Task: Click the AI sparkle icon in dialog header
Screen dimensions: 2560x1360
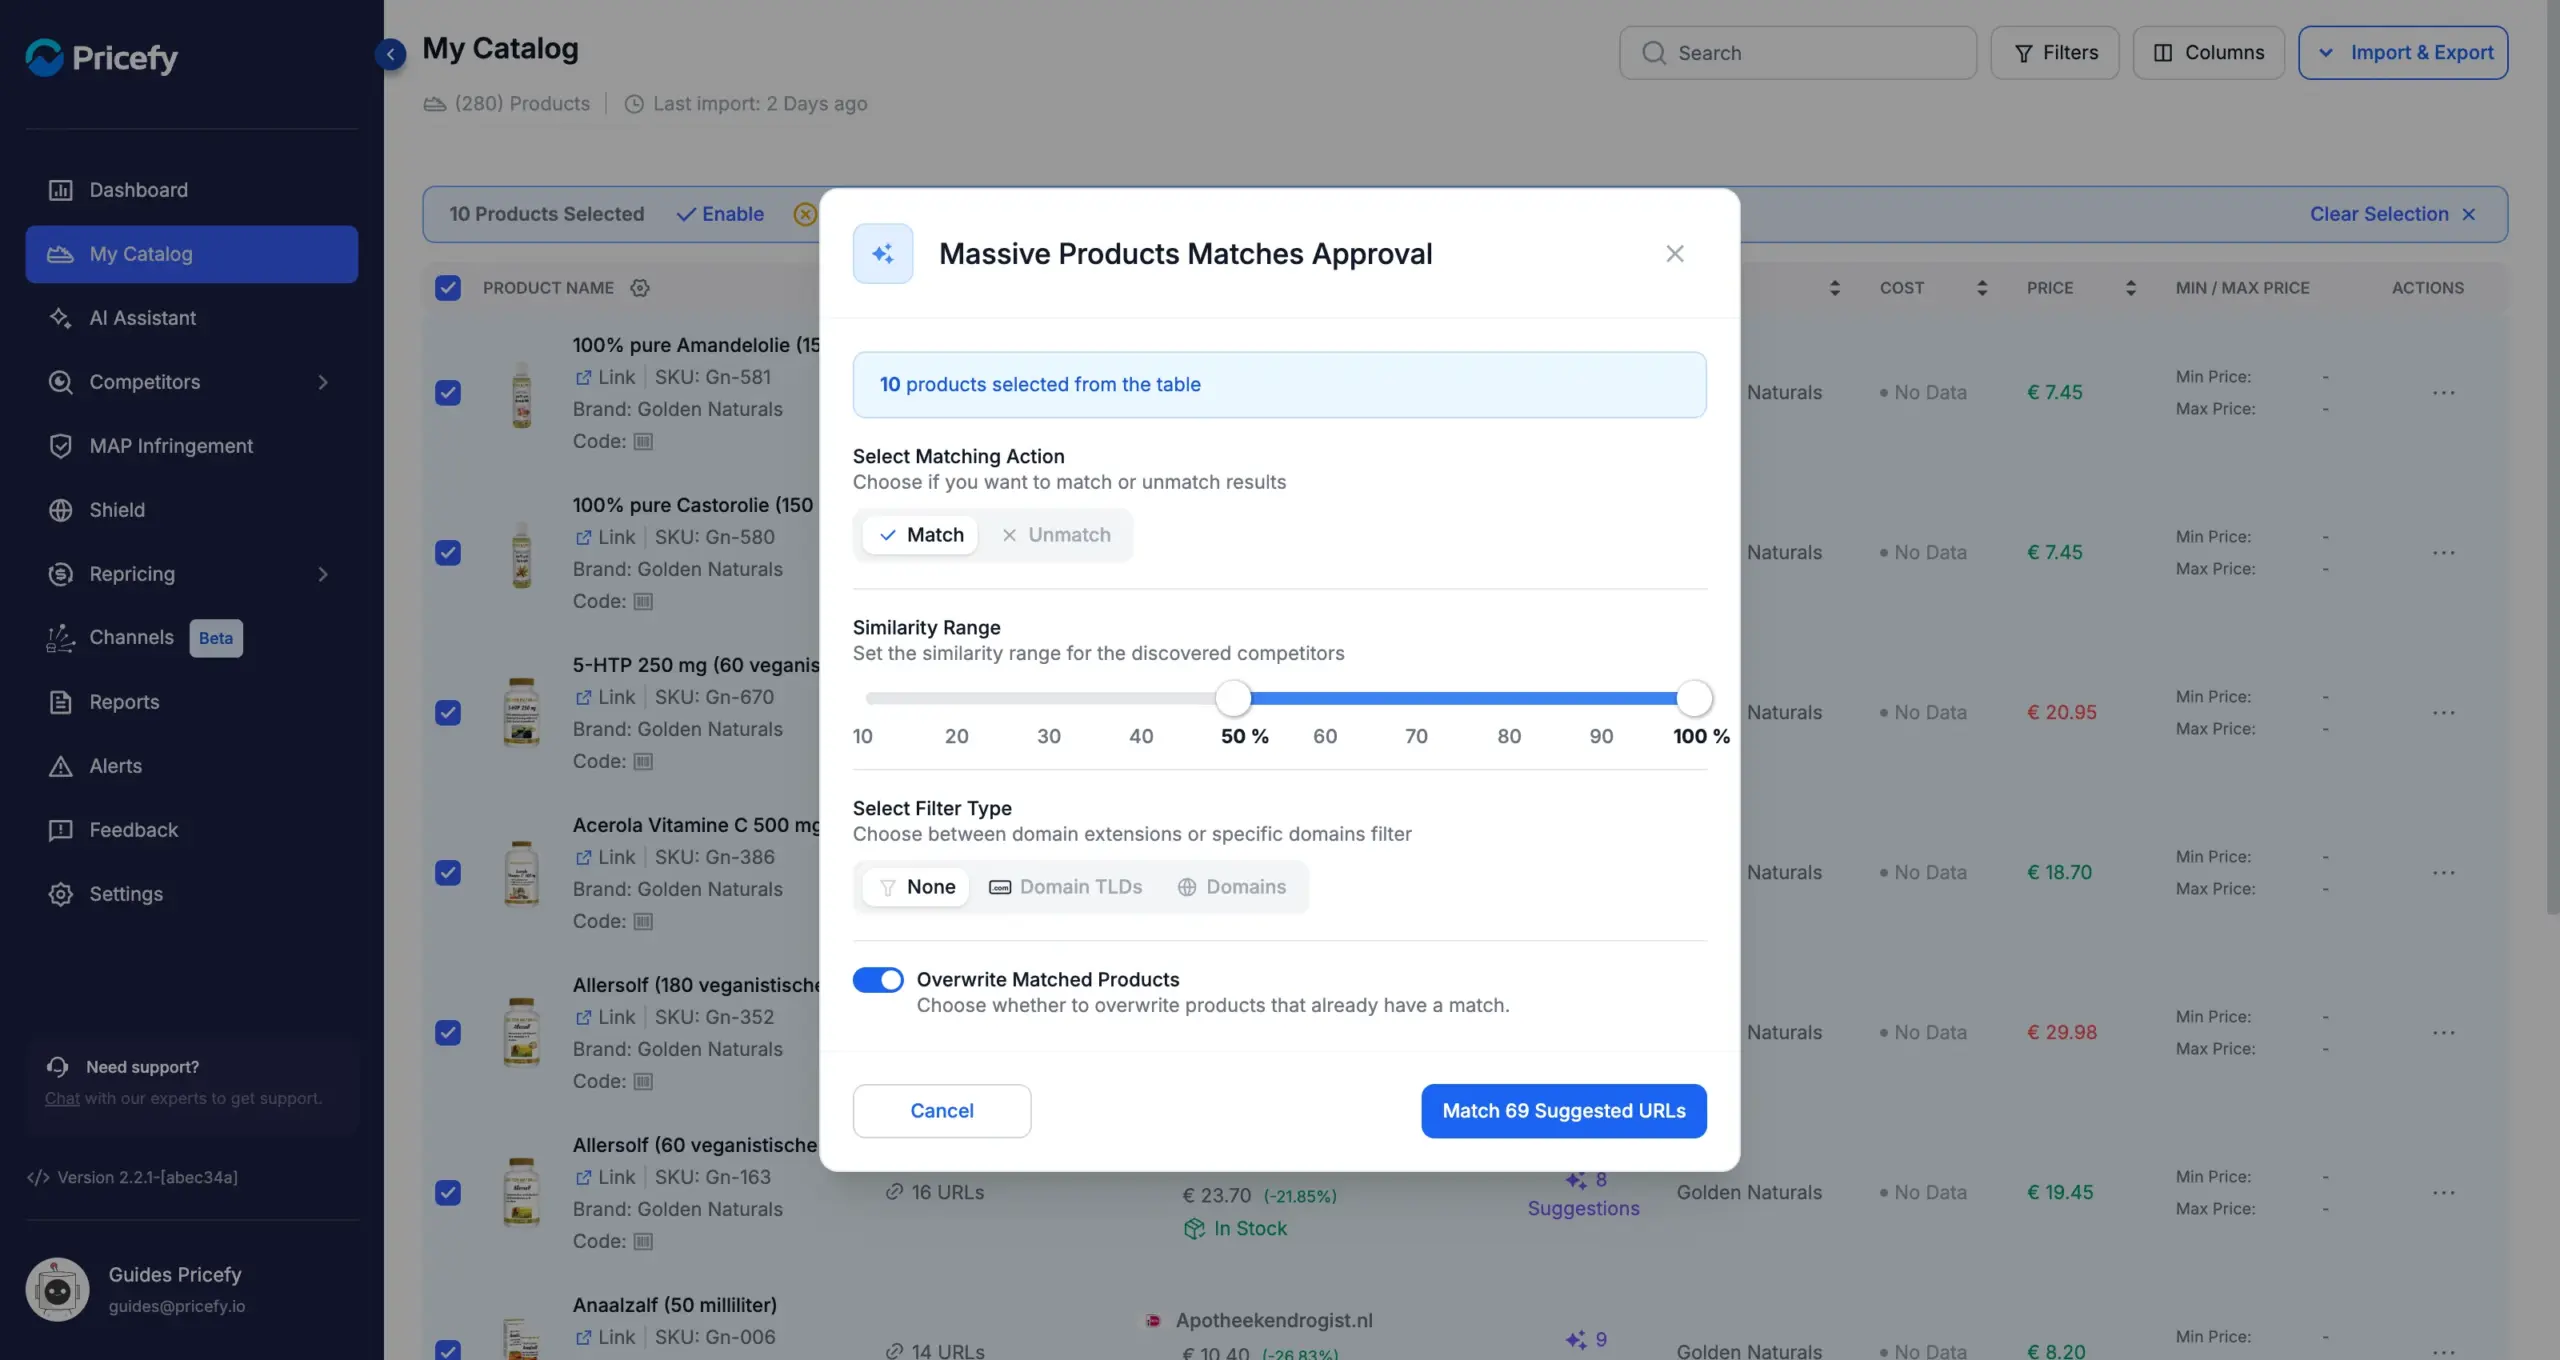Action: tap(883, 254)
